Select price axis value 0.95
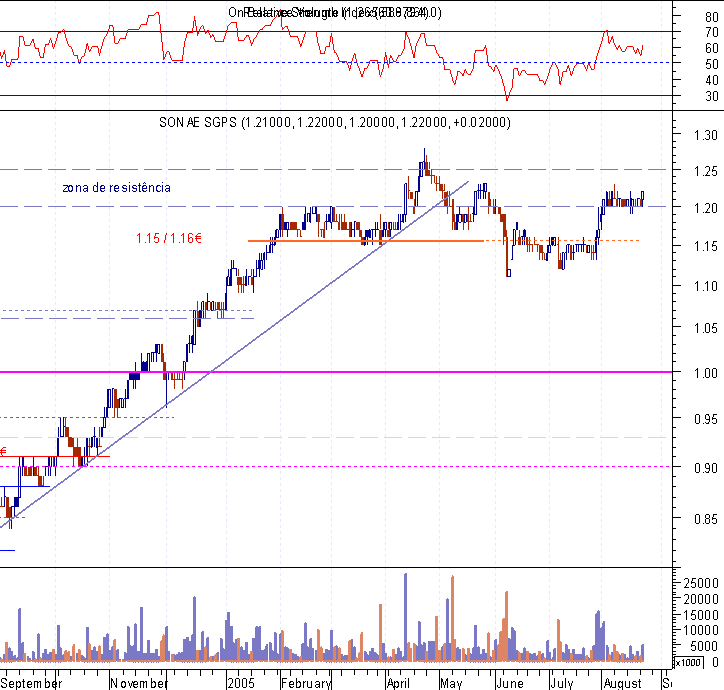The height and width of the screenshot is (690, 724). coord(705,419)
